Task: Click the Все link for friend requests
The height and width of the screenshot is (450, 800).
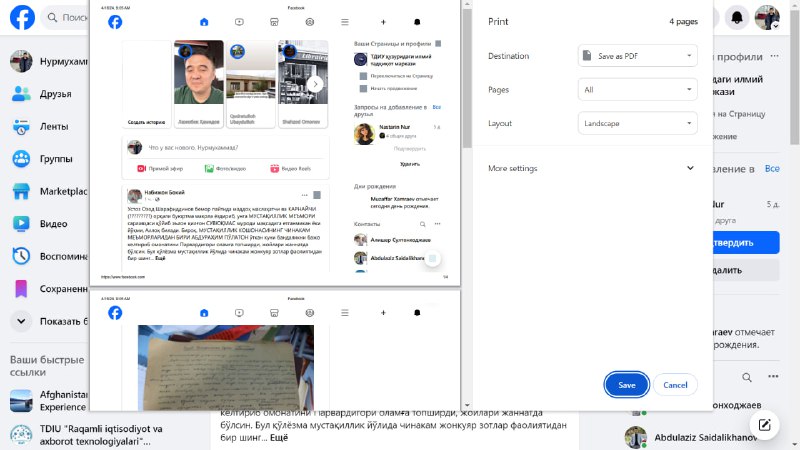Action: (x=772, y=168)
